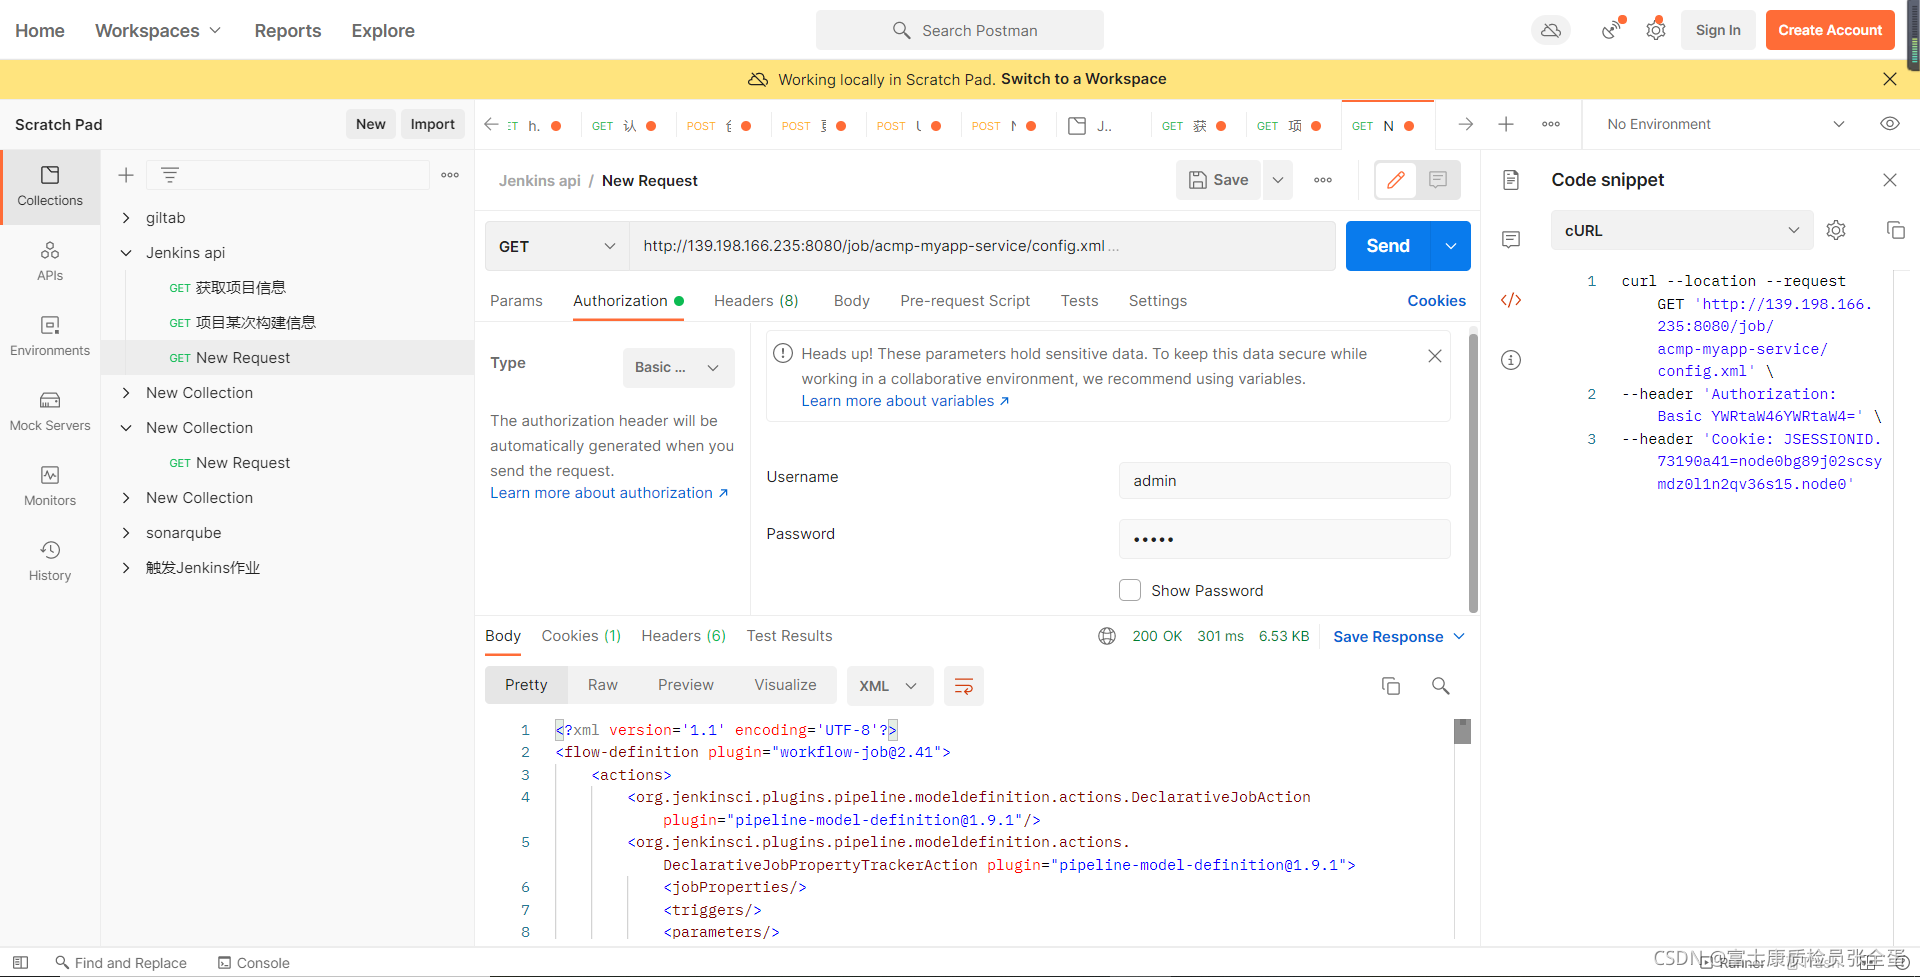Open the Mock Servers panel
Screen dimensions: 1920x977
50,410
